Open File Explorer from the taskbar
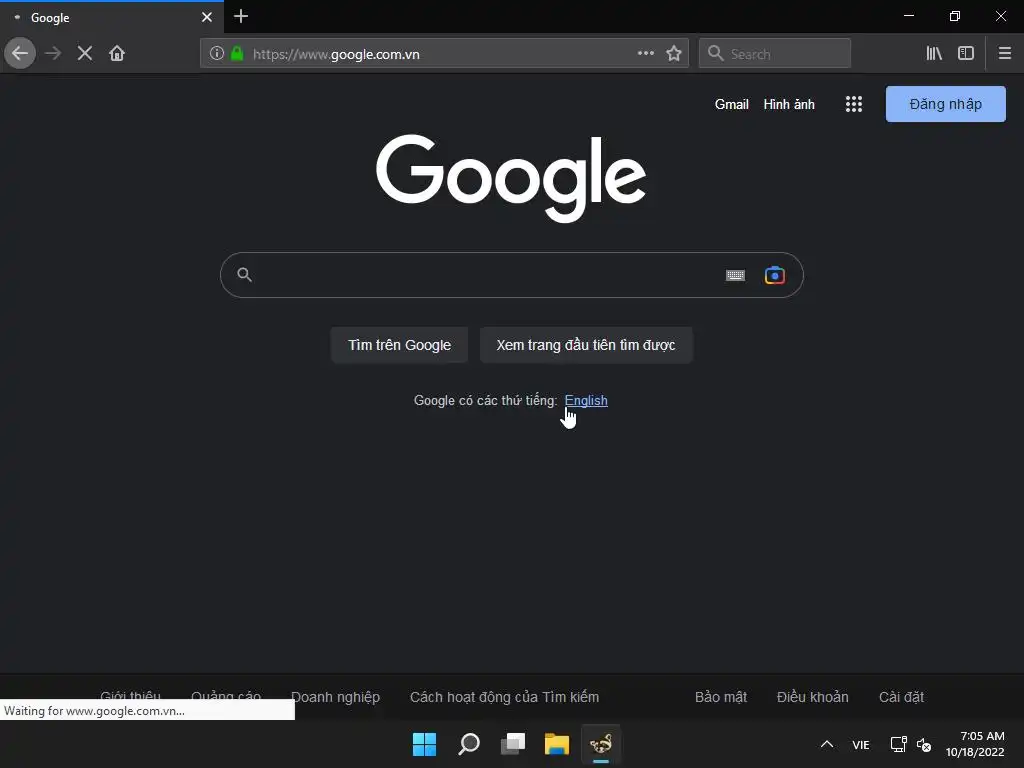The image size is (1024, 768). pyautogui.click(x=557, y=744)
